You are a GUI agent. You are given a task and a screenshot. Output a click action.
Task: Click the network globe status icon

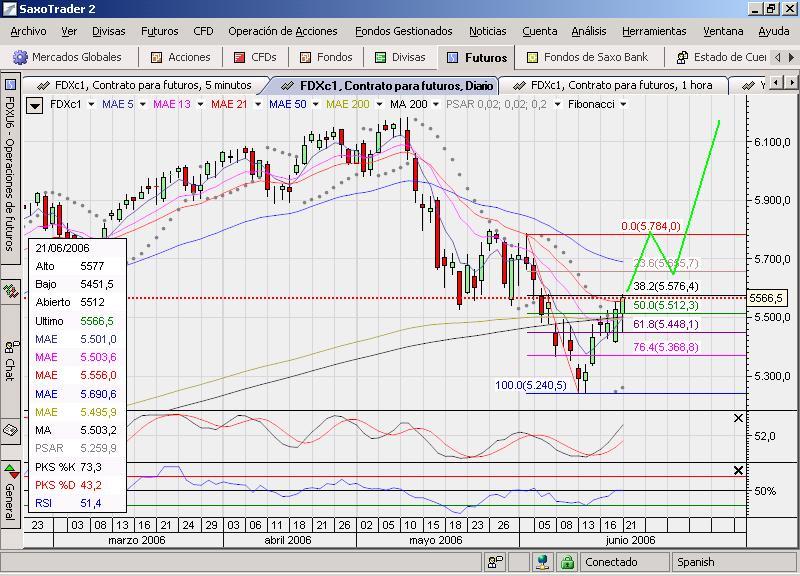543,562
